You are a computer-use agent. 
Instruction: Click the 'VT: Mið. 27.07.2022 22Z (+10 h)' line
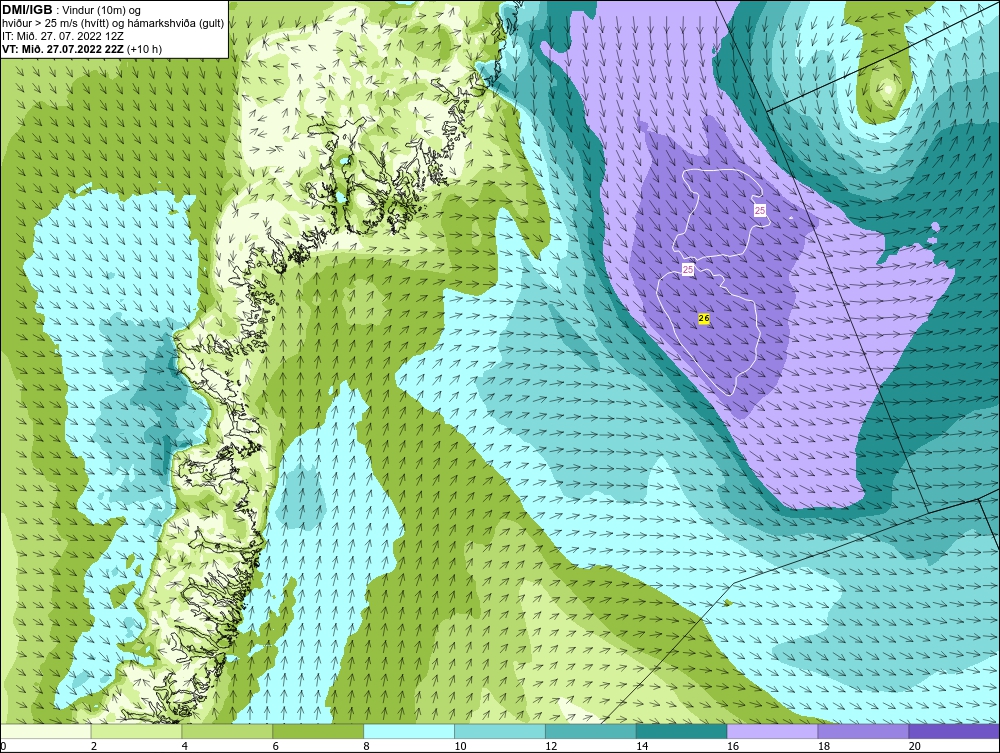82,48
